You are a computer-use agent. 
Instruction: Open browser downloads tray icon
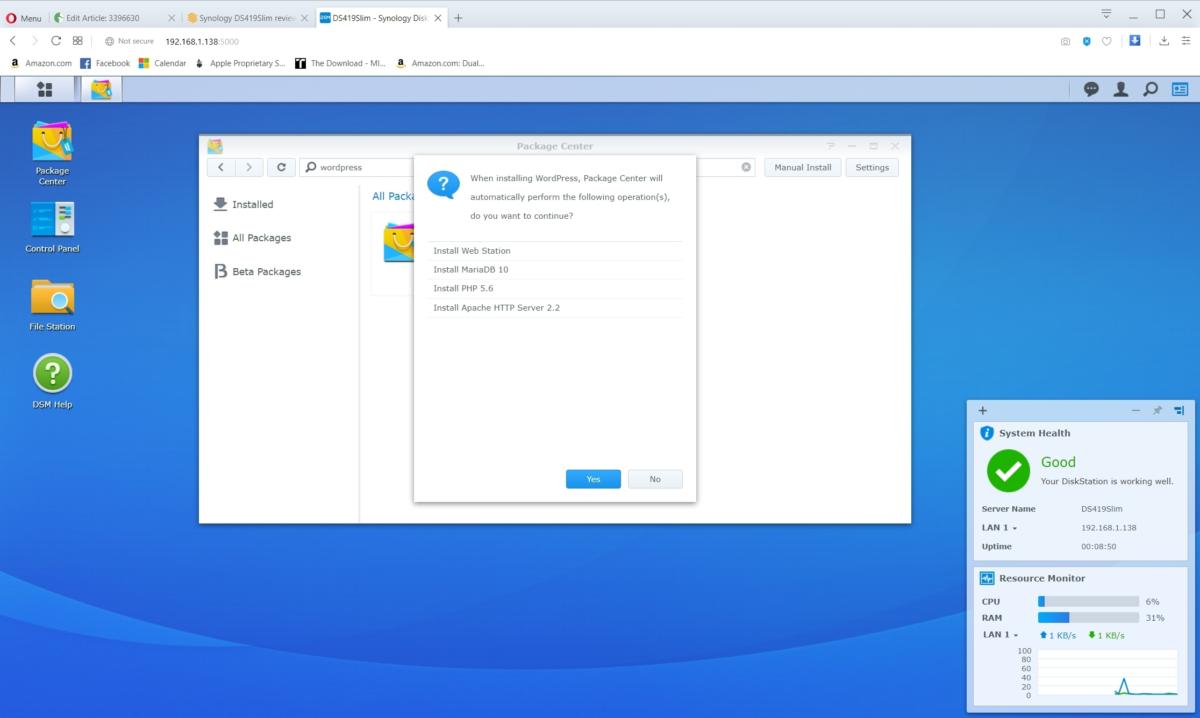point(1164,41)
